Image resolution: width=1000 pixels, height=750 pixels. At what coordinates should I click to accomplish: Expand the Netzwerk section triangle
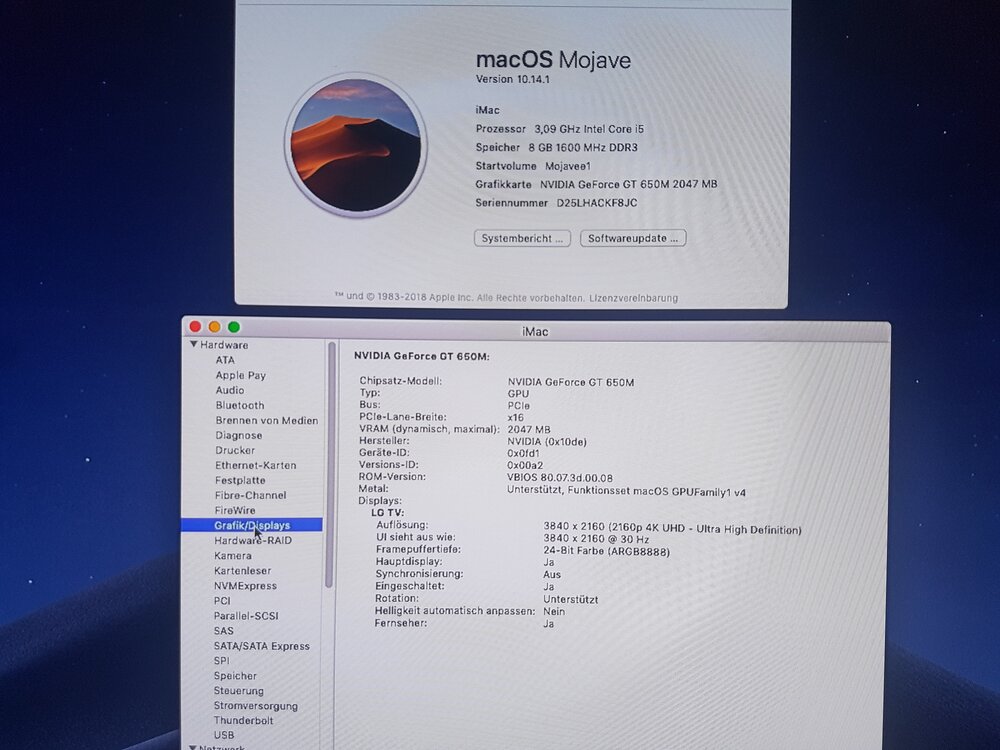(x=193, y=748)
